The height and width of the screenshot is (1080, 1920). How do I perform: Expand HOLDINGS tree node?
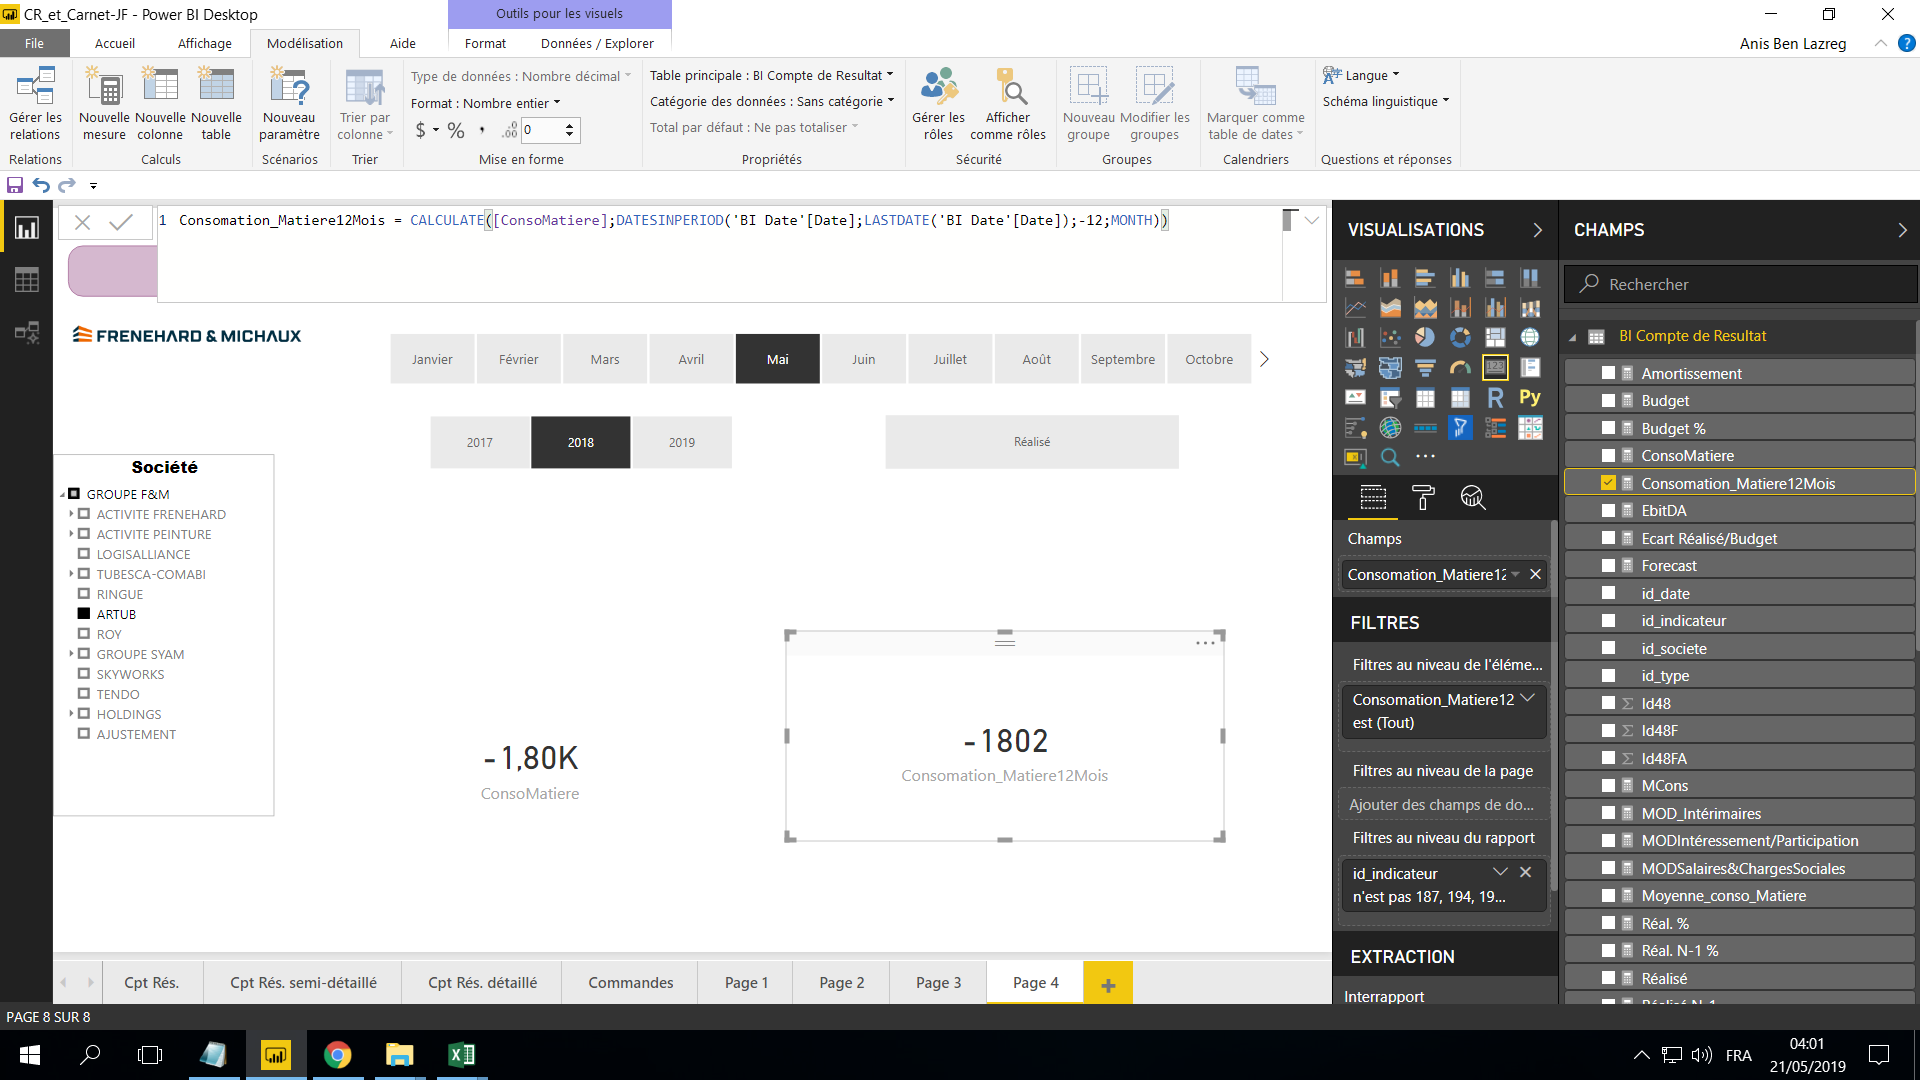pyautogui.click(x=71, y=714)
